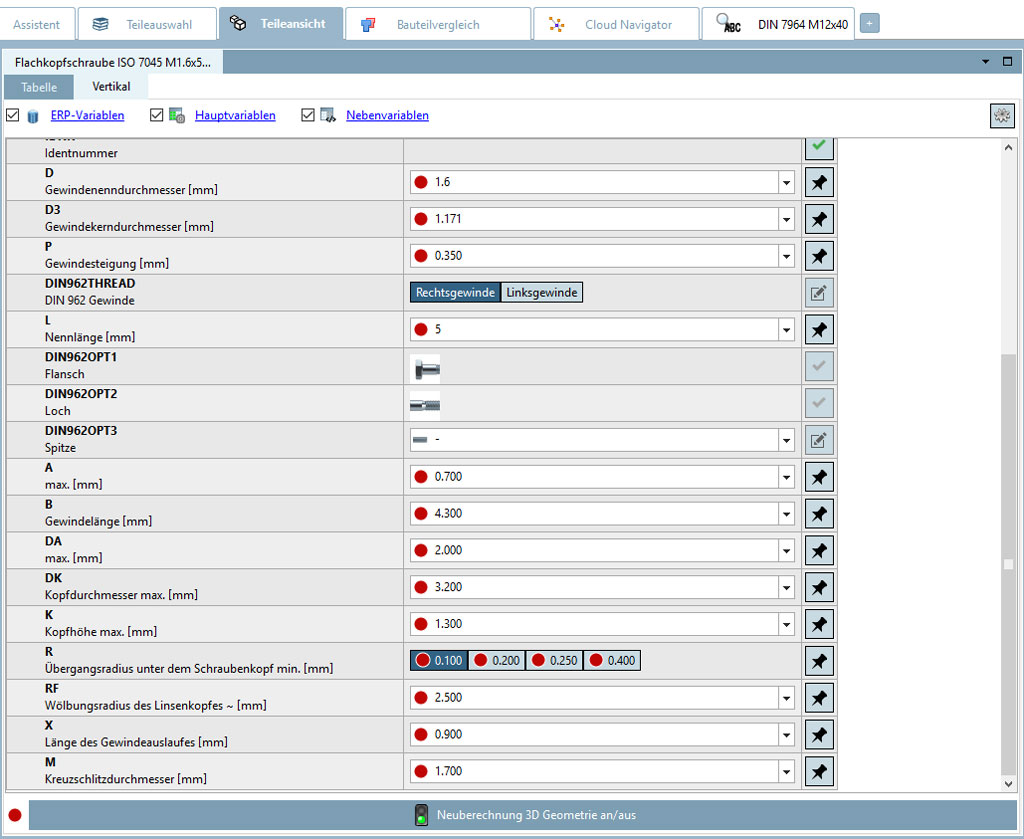Expand the B Gewindelänge value list
This screenshot has width=1024, height=839.
point(787,513)
